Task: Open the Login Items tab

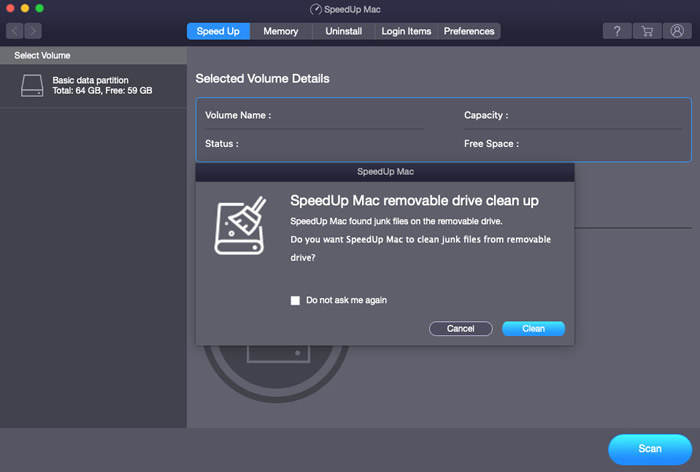Action: [x=406, y=31]
